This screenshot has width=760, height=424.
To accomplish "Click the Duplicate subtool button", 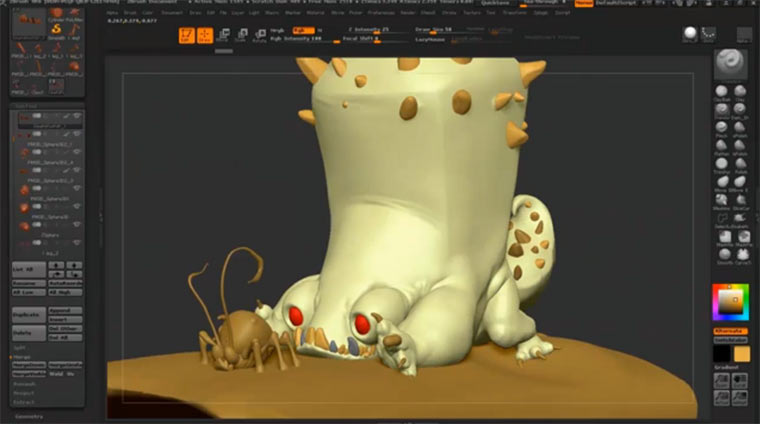I will (29, 314).
